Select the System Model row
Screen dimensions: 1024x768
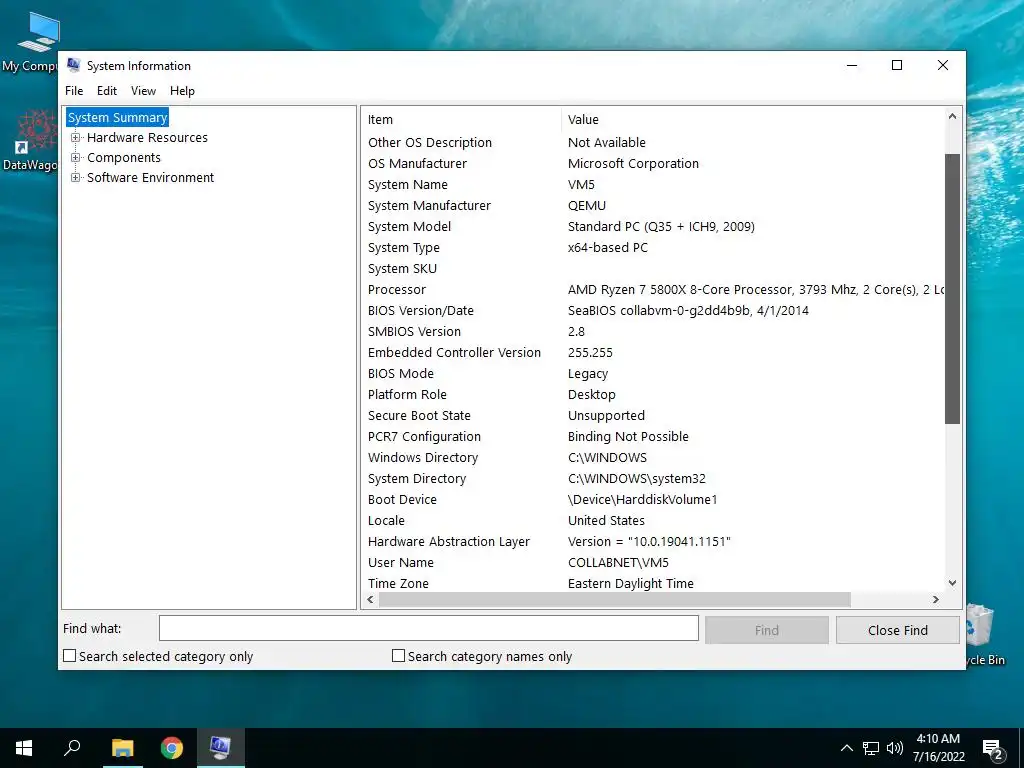[653, 227]
